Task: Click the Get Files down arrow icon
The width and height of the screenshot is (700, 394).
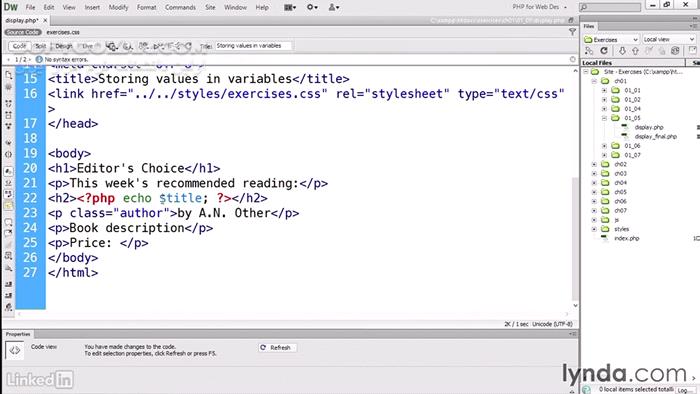Action: (622, 51)
